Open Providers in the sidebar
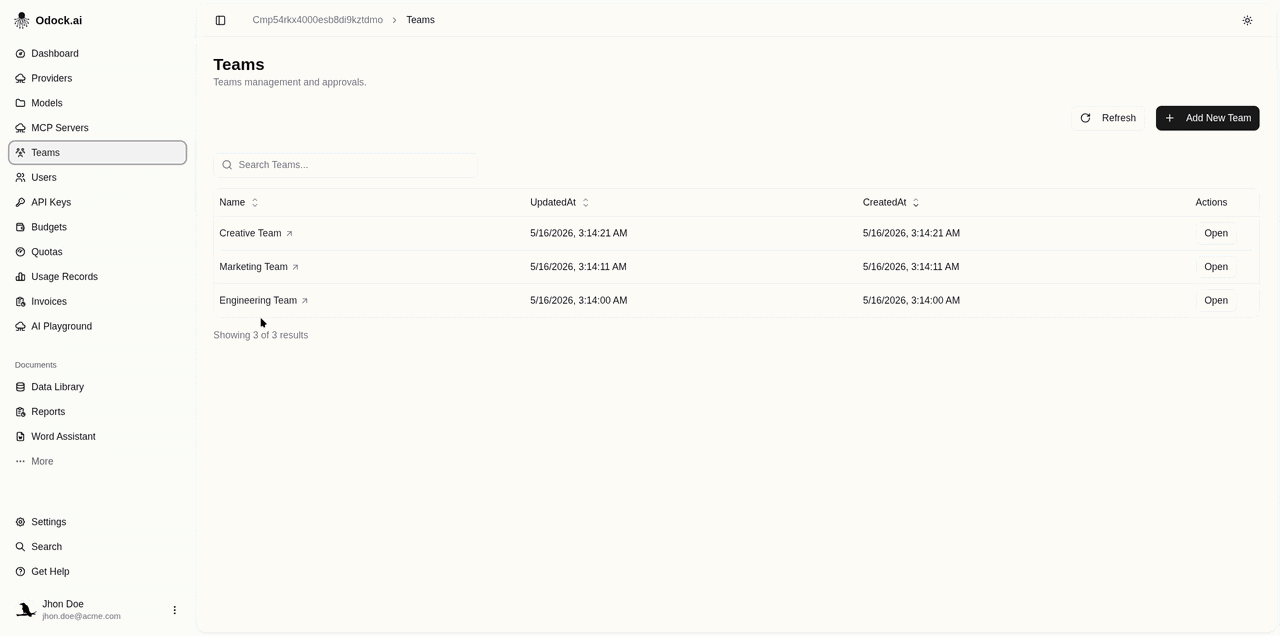Viewport: 1280px width, 636px height. coord(97,78)
